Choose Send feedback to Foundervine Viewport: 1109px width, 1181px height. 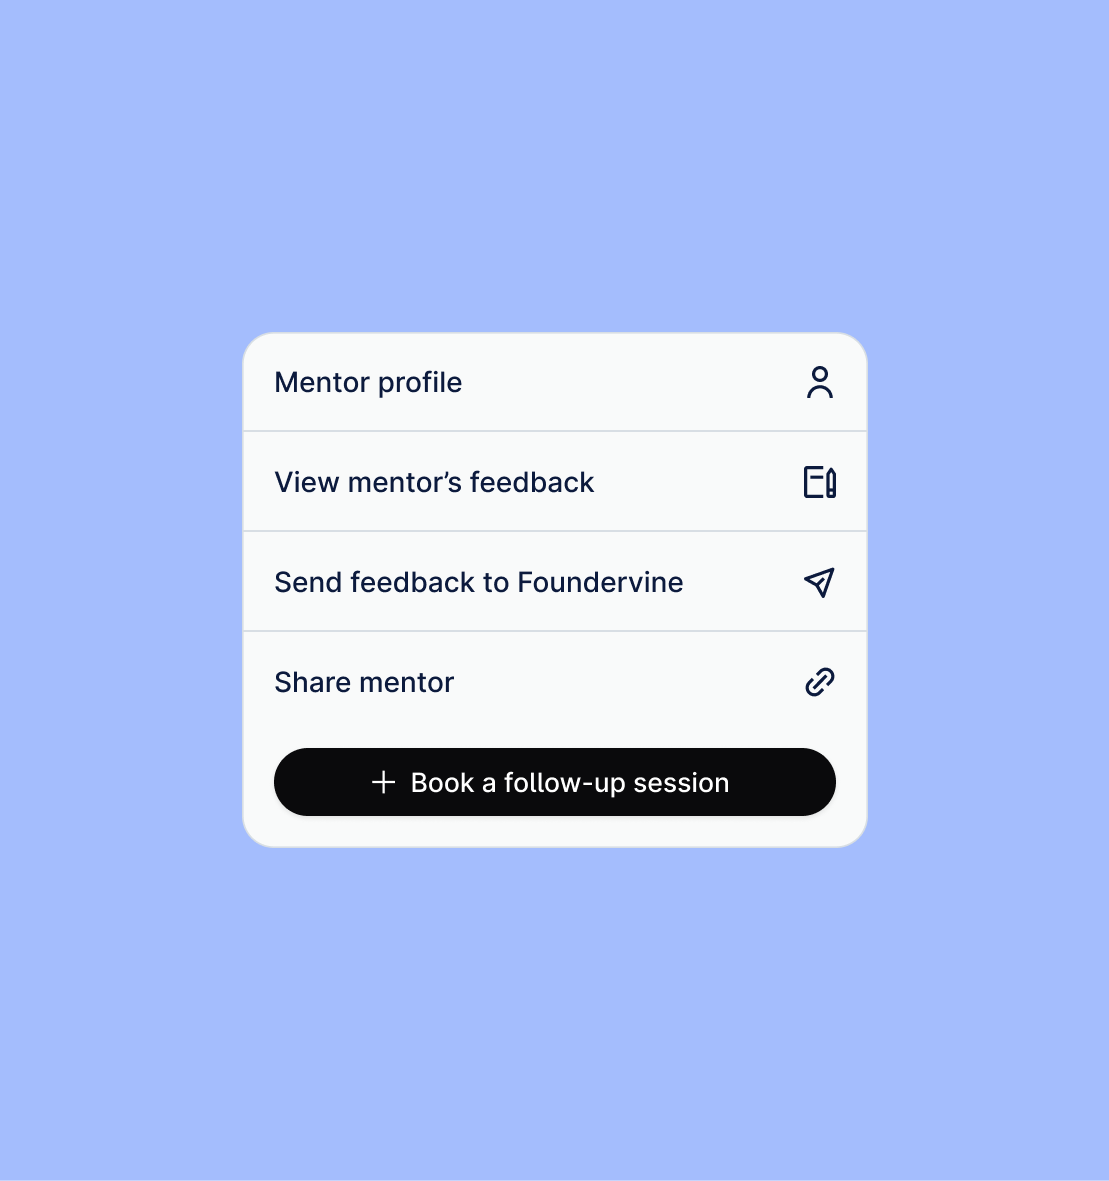coord(555,582)
